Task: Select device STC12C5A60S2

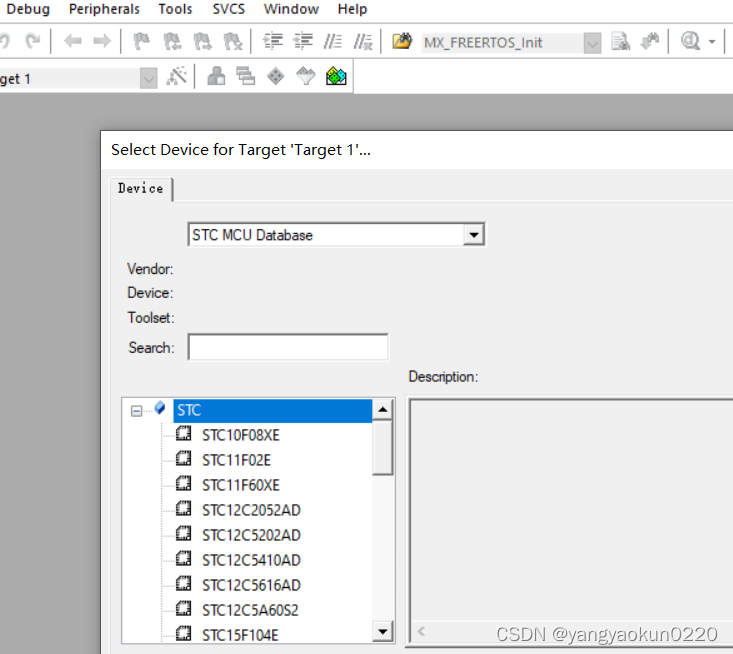Action: pyautogui.click(x=250, y=610)
